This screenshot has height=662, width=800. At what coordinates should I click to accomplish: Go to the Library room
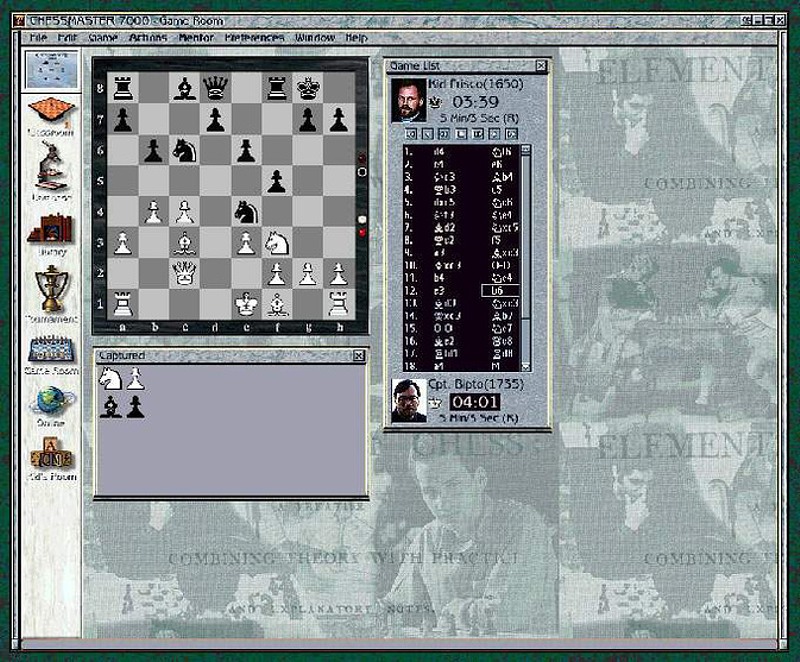(51, 233)
